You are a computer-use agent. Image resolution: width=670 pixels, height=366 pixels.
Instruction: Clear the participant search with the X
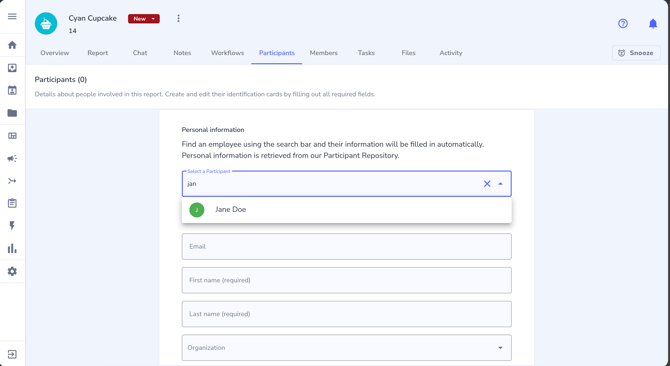(487, 184)
